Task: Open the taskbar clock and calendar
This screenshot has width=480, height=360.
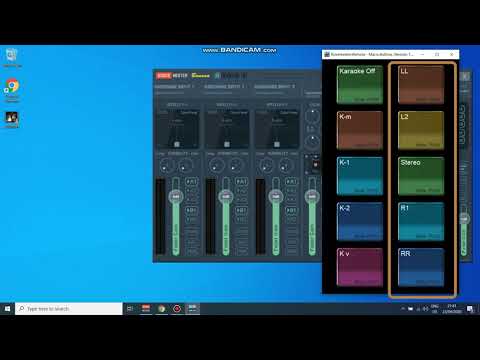Action: [x=452, y=309]
